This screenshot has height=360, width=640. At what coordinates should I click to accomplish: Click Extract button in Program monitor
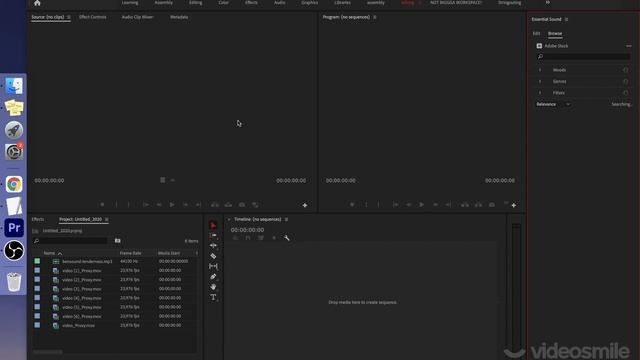[478, 204]
